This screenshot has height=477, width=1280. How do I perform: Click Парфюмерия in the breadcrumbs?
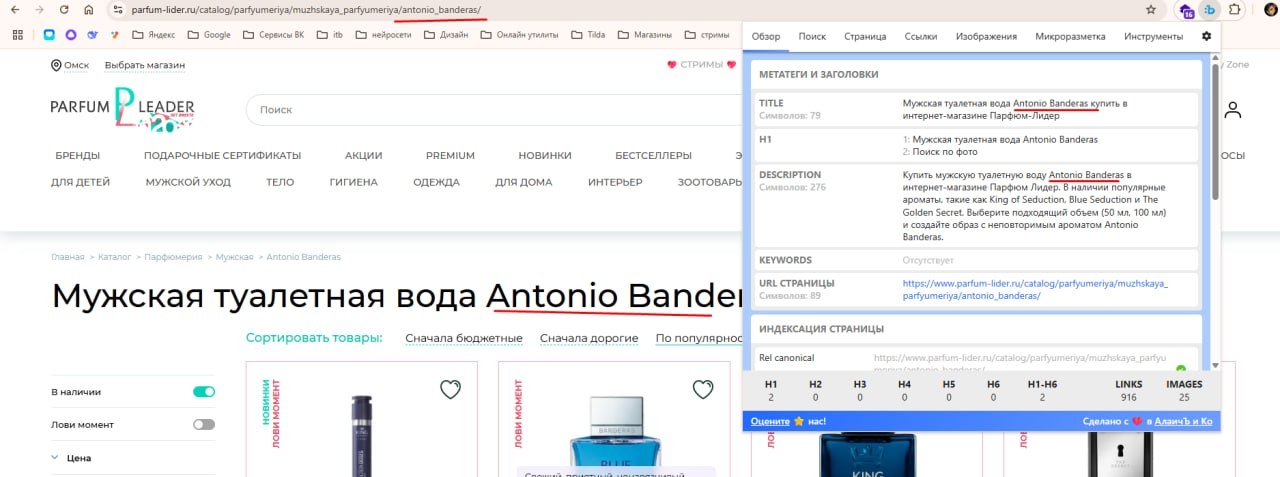coord(174,257)
